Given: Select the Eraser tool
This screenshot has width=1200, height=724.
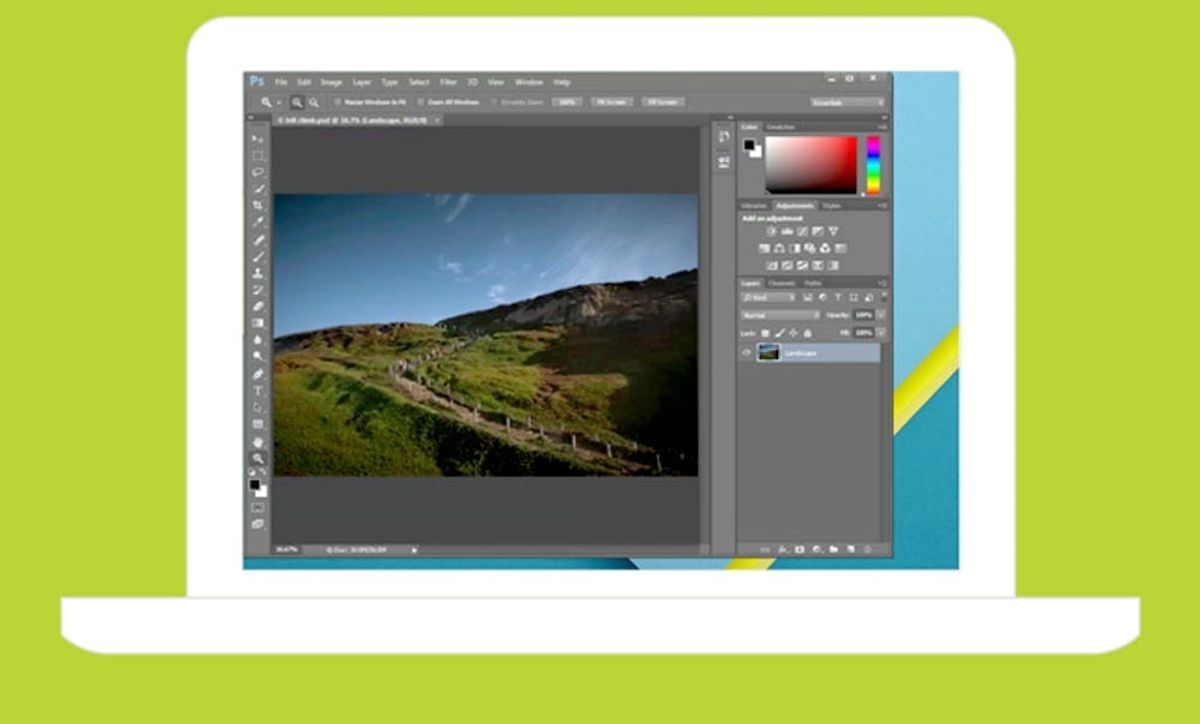Looking at the screenshot, I should 258,306.
